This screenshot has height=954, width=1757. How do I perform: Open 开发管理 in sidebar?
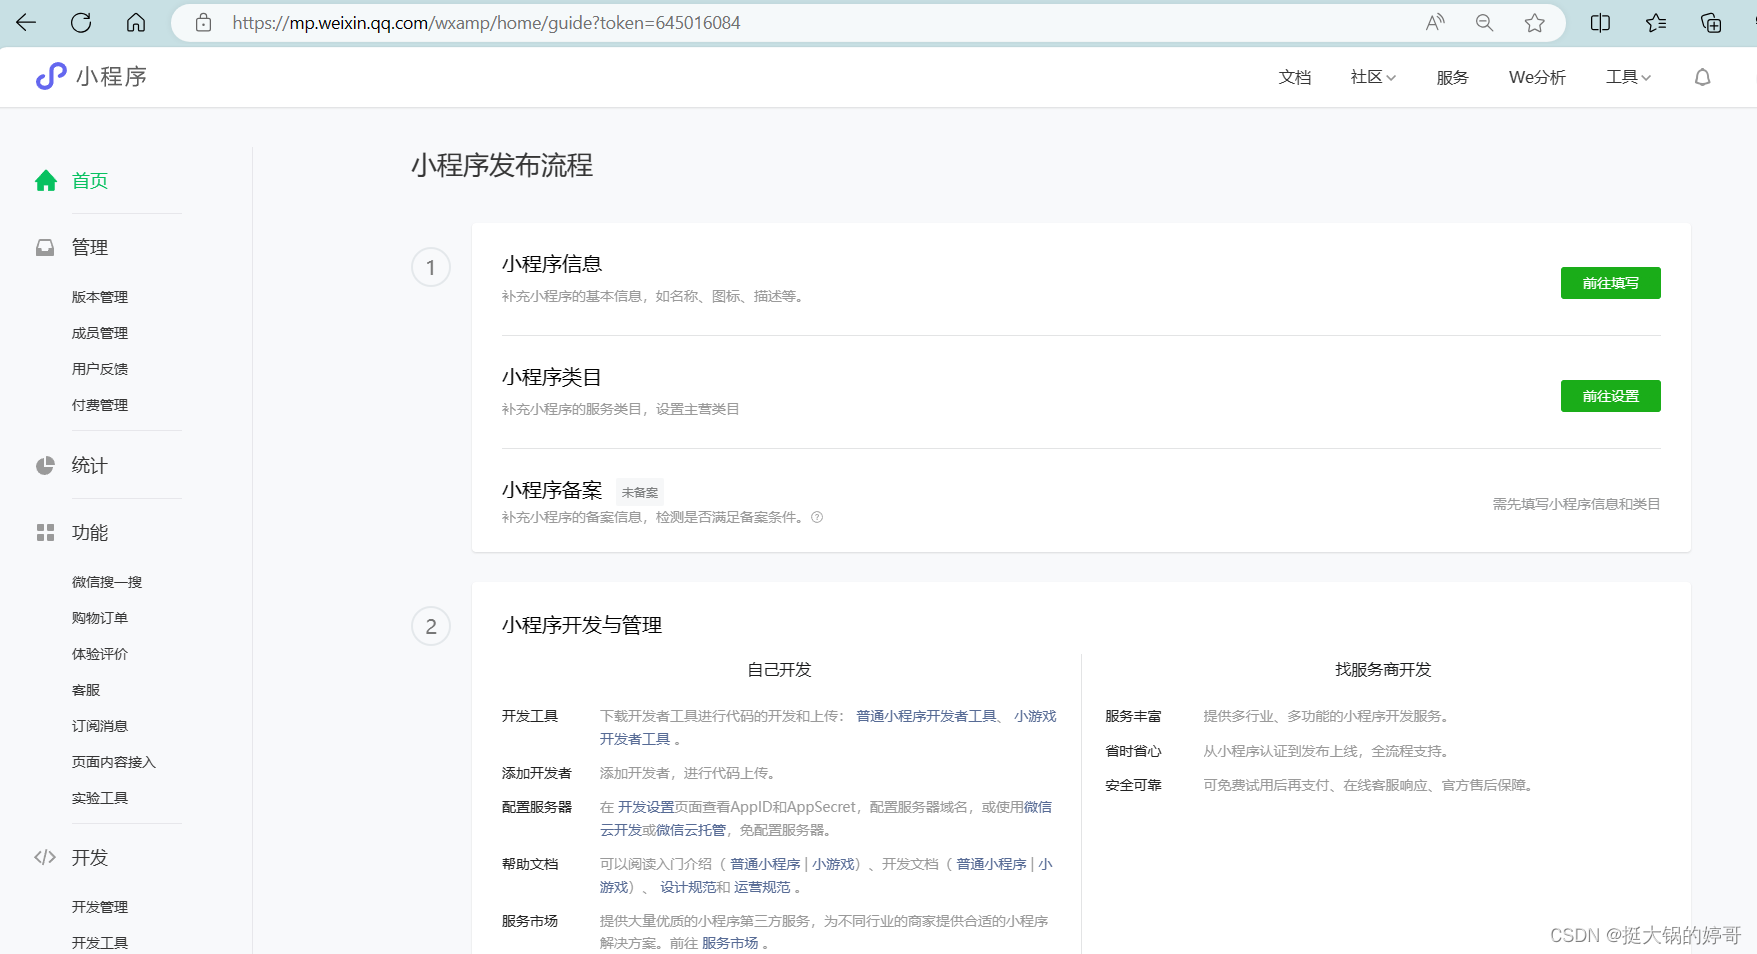click(100, 907)
